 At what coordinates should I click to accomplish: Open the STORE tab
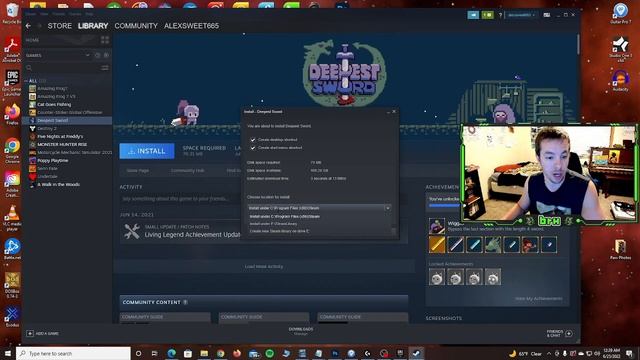tap(60, 26)
